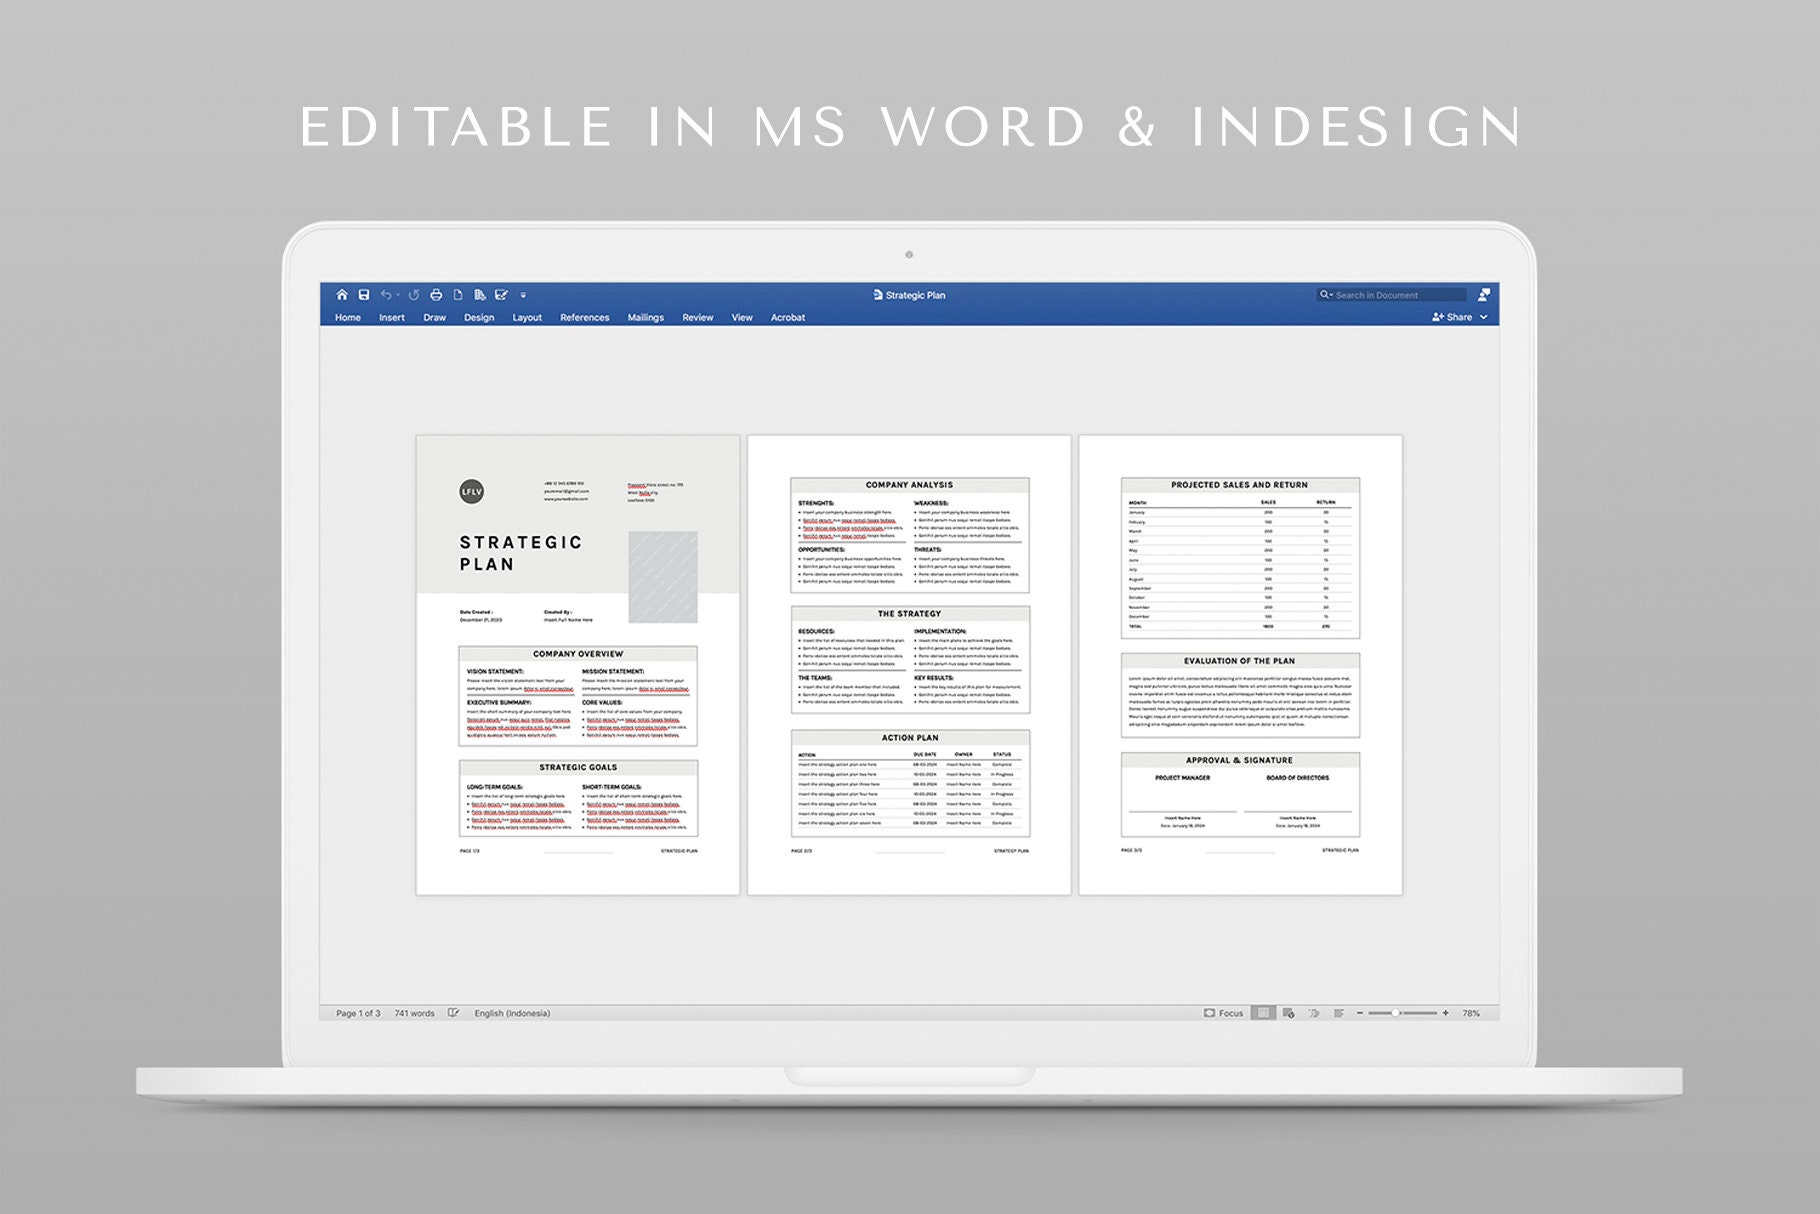Redo the last action

[x=414, y=295]
